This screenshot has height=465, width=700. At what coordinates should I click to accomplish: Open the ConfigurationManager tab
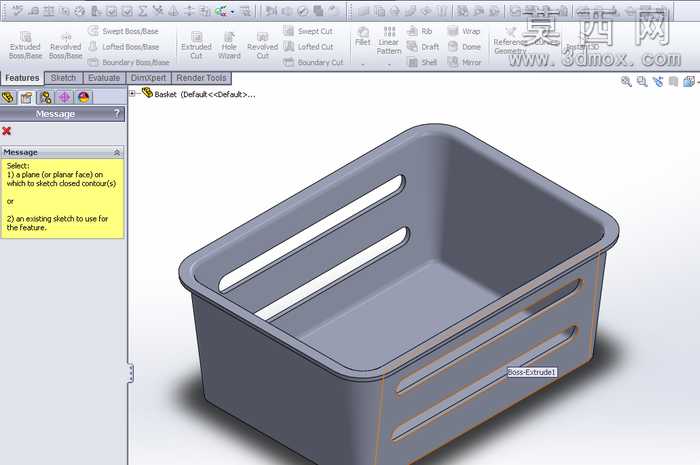(x=46, y=97)
